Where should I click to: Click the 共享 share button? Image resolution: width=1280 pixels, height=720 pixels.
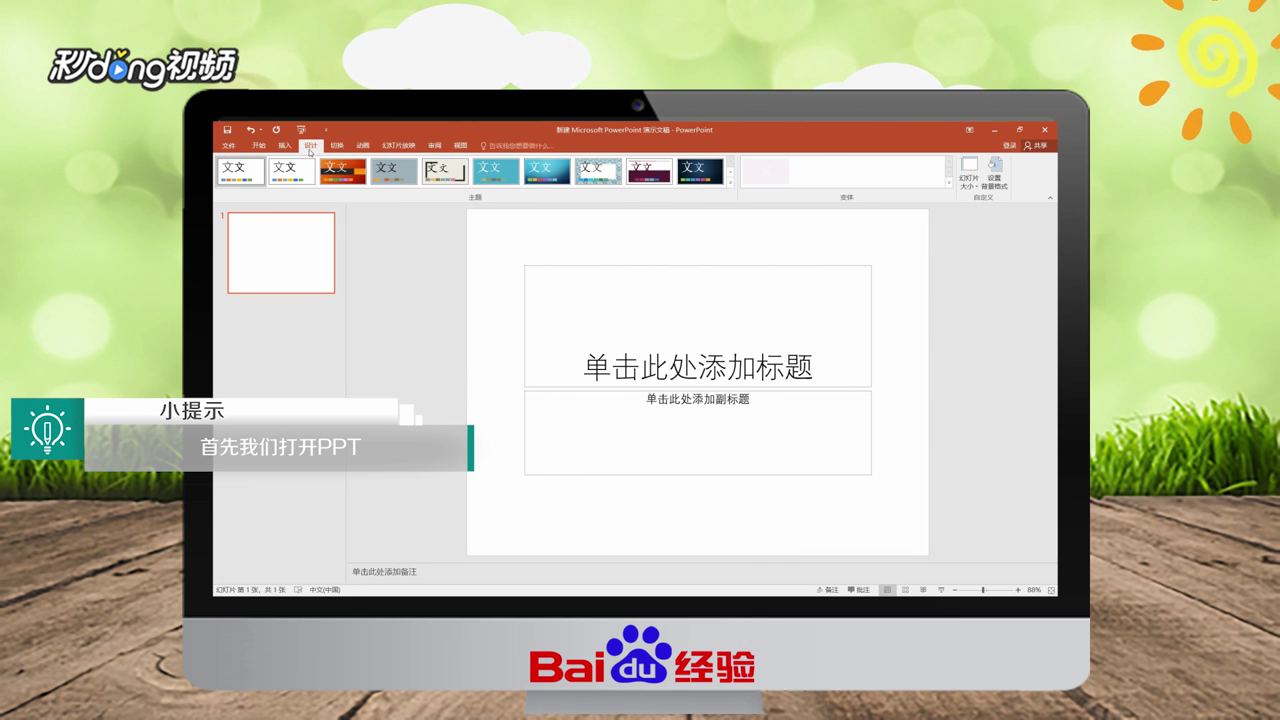[x=1036, y=146]
